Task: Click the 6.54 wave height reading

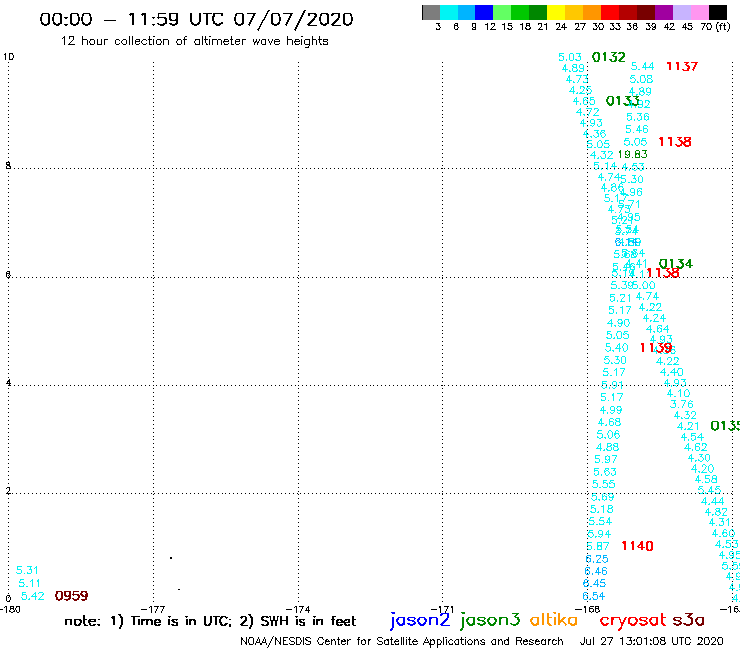Action: 594,596
